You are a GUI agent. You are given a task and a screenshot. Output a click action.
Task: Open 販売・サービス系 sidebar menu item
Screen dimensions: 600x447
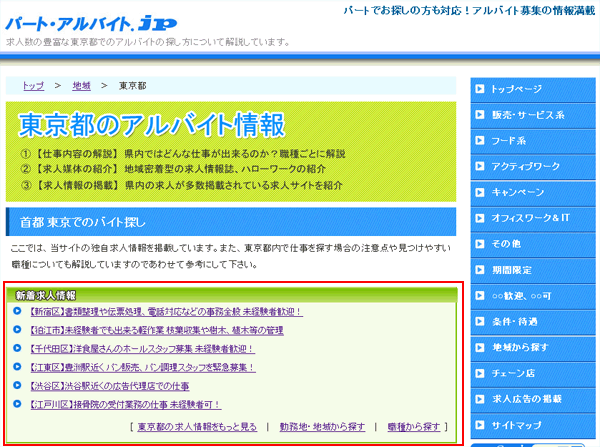(533, 116)
